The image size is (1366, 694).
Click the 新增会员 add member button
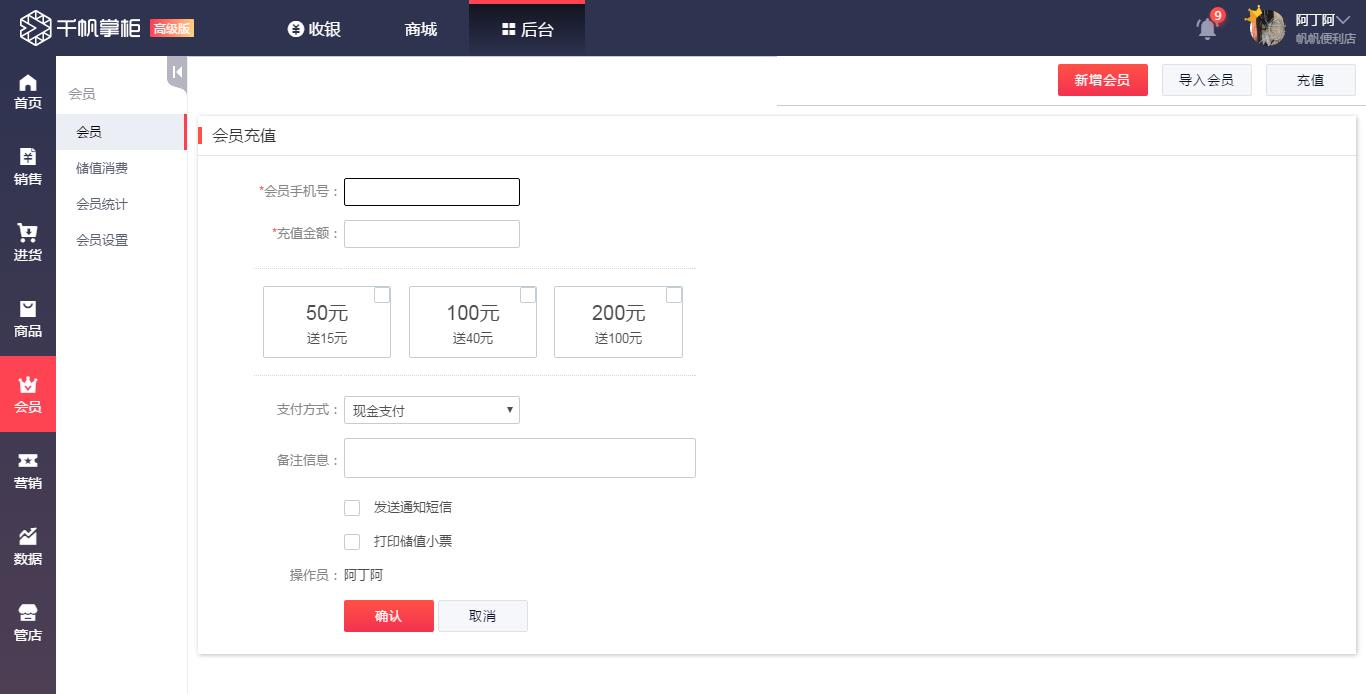1103,79
